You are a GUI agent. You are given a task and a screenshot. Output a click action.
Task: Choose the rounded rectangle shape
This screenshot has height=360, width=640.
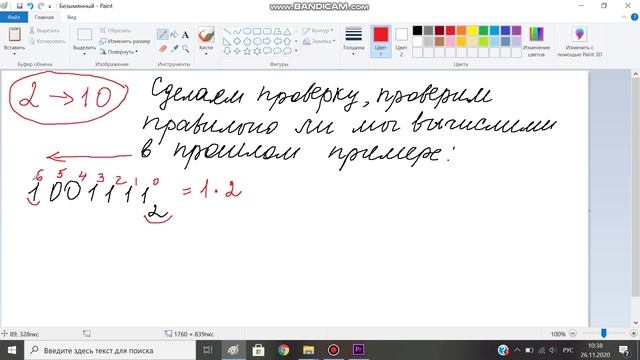tap(267, 31)
